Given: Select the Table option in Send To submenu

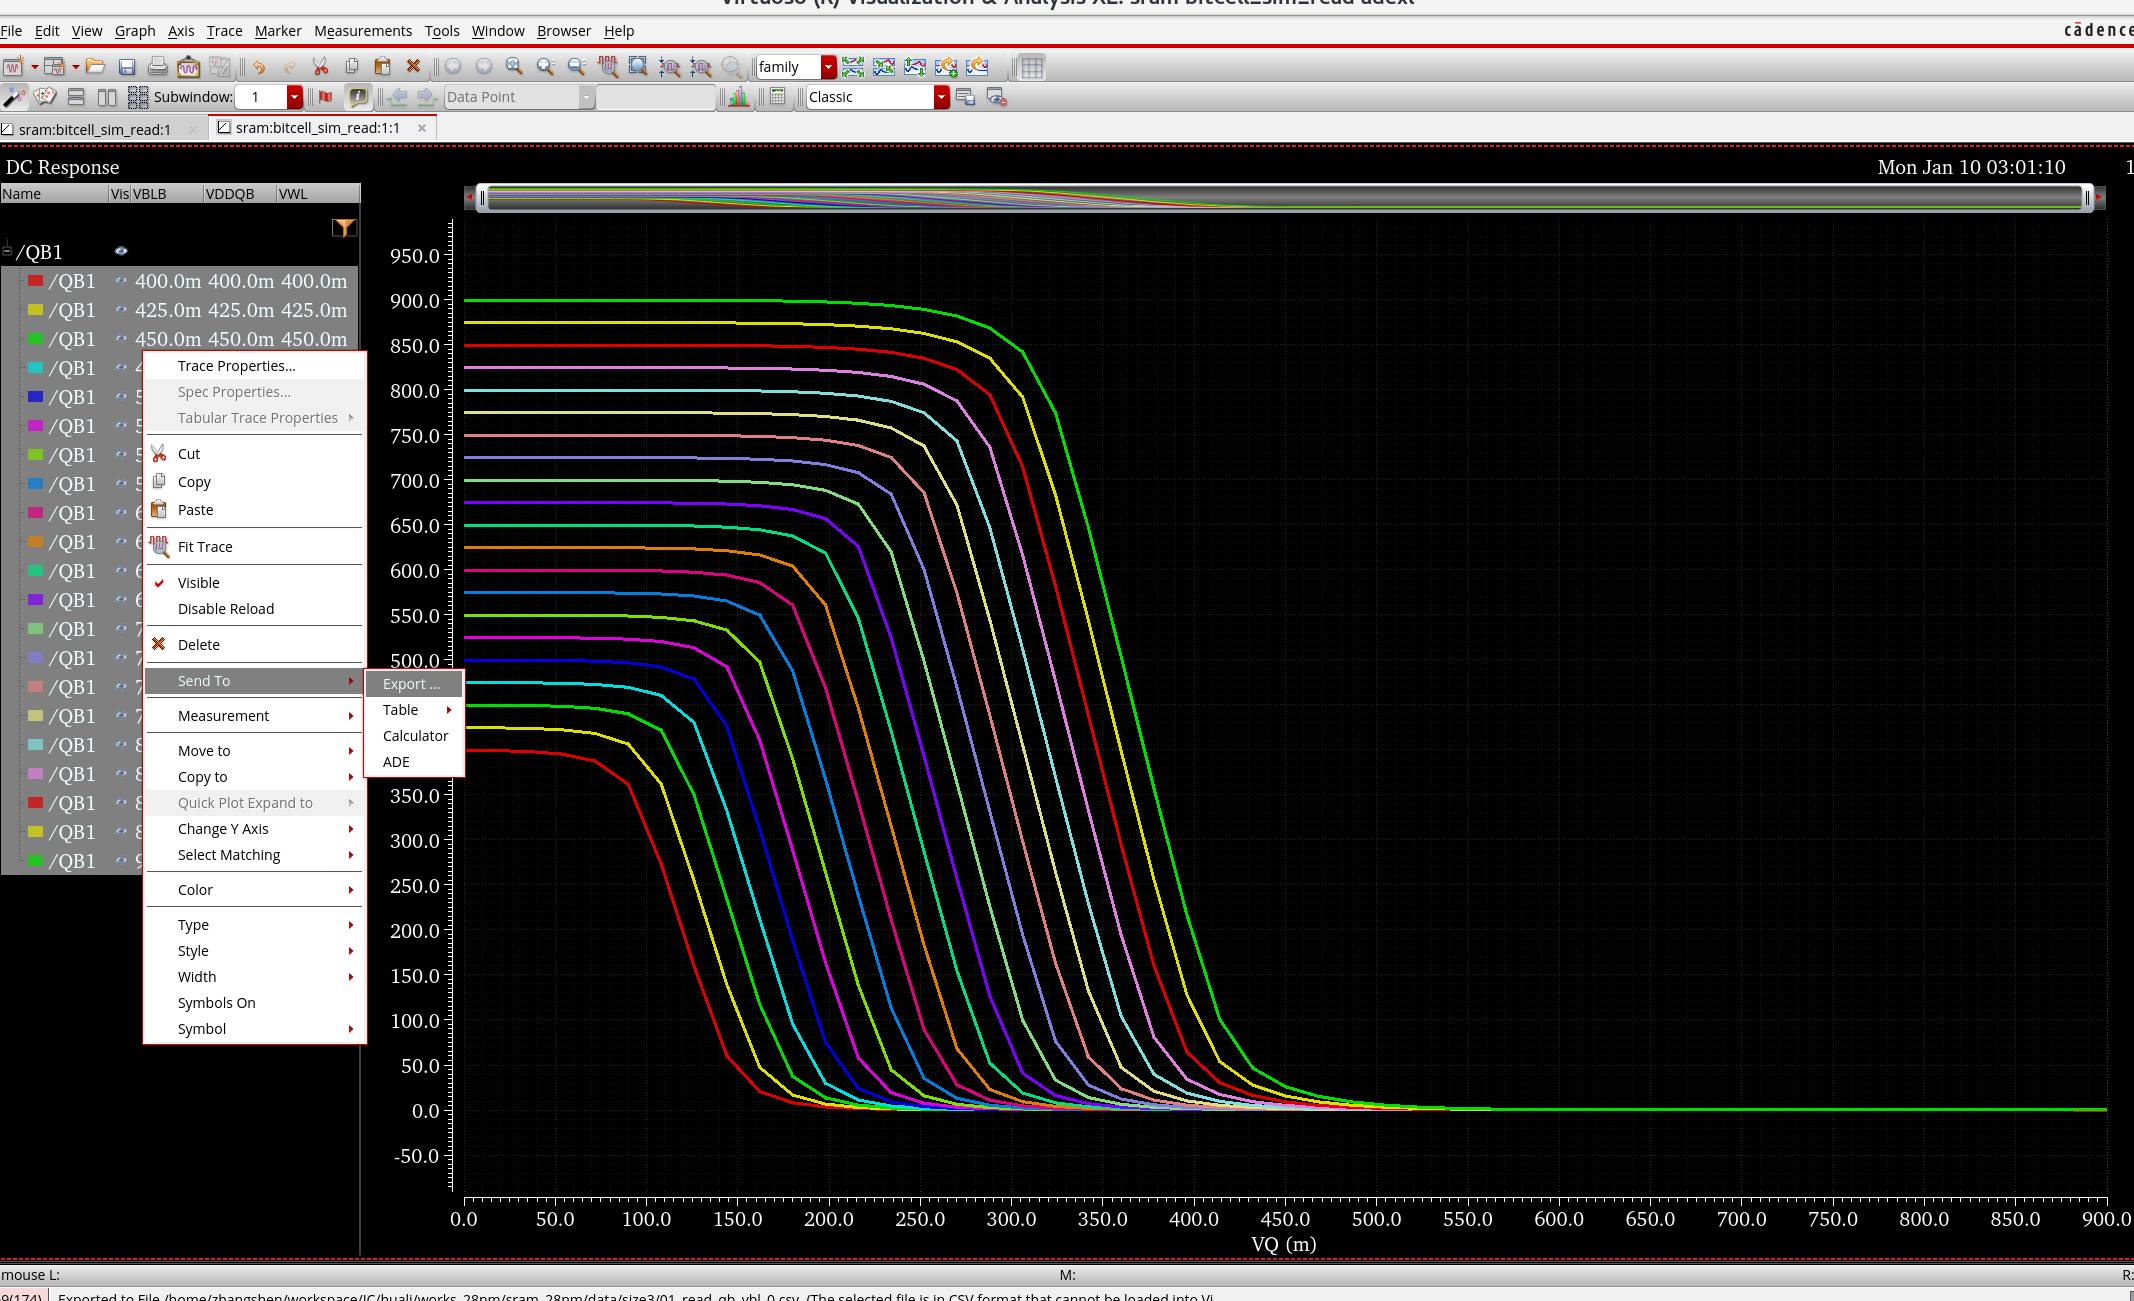Looking at the screenshot, I should (x=399, y=710).
